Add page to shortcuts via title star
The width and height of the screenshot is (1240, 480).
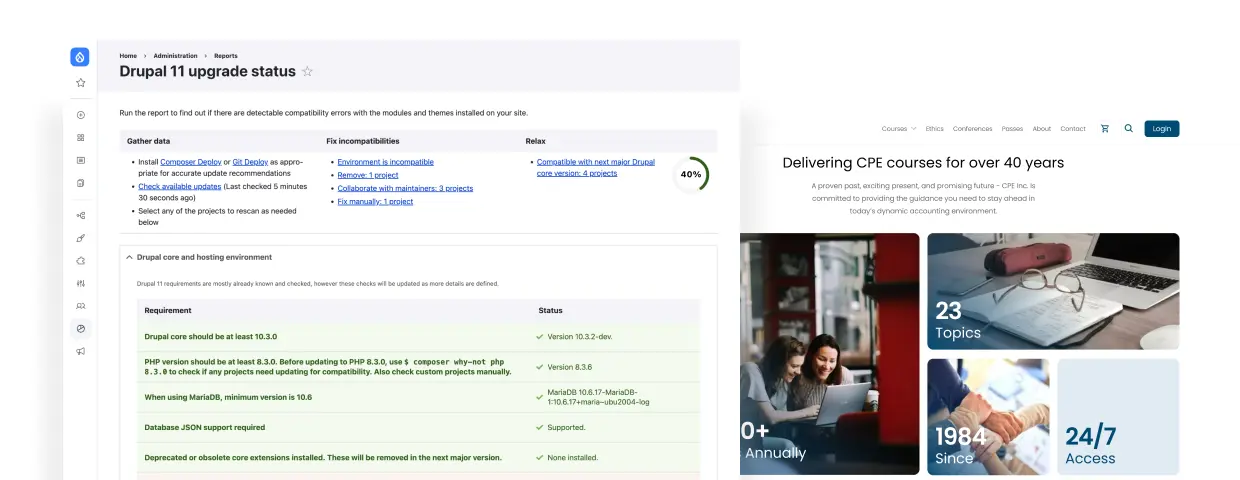[307, 72]
